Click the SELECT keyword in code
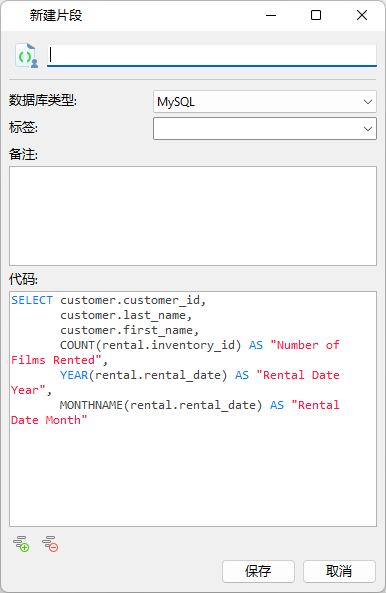Screen dimensions: 386x593 [32, 300]
